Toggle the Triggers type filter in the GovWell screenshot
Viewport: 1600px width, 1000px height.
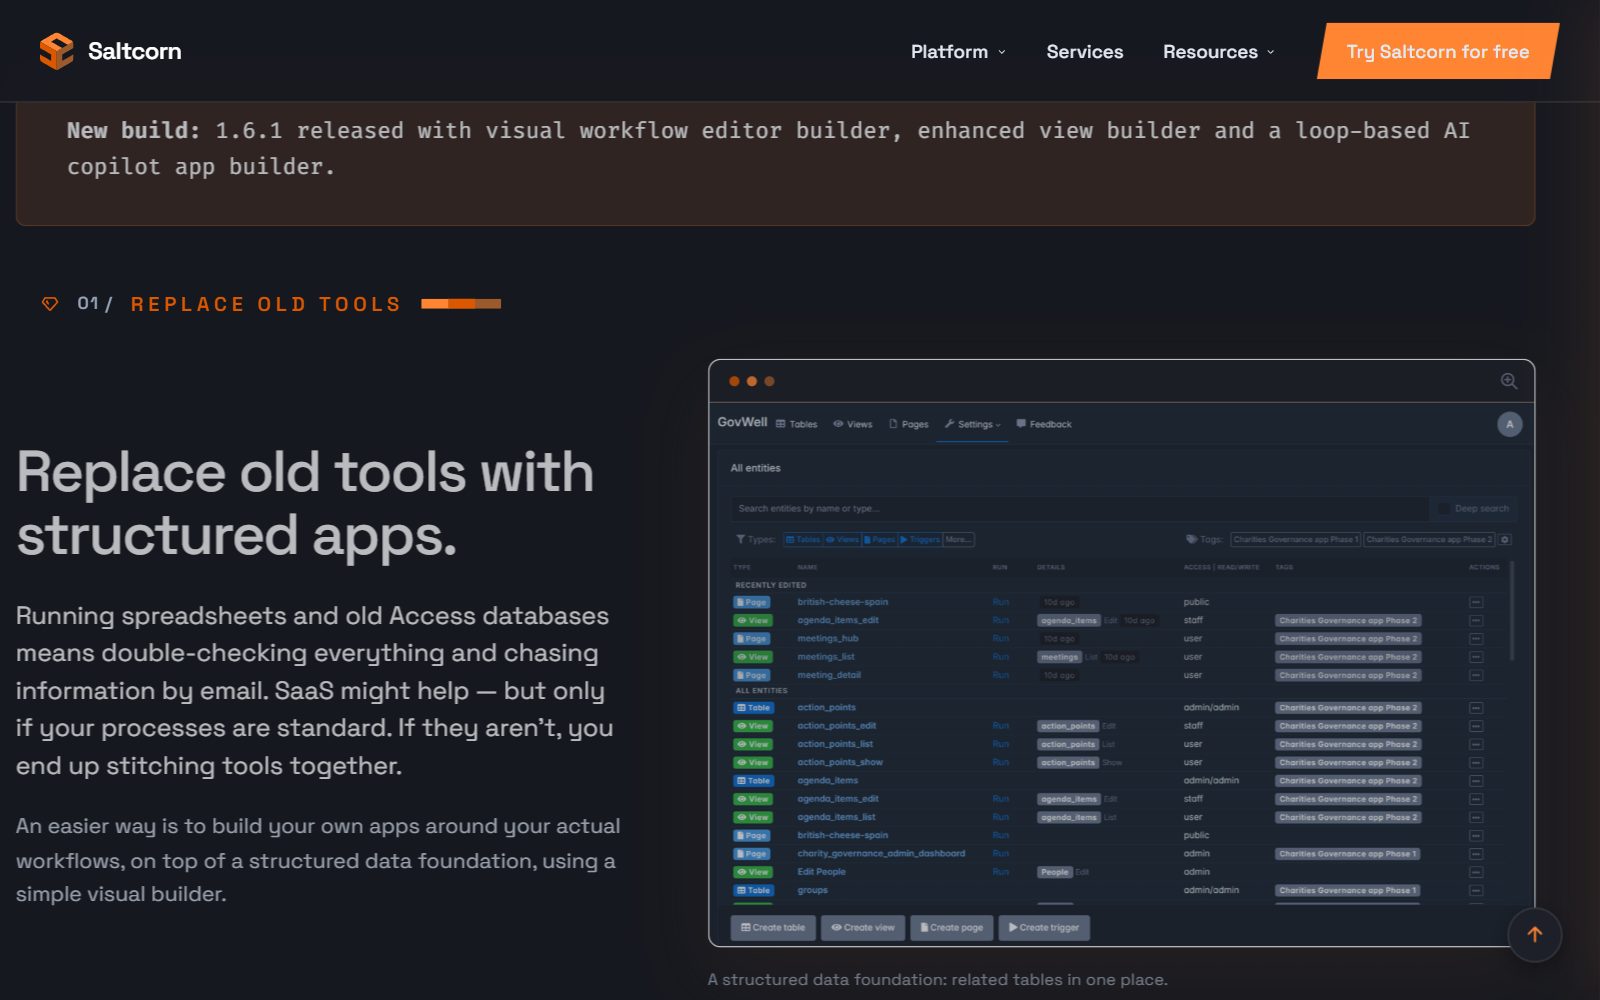[920, 539]
